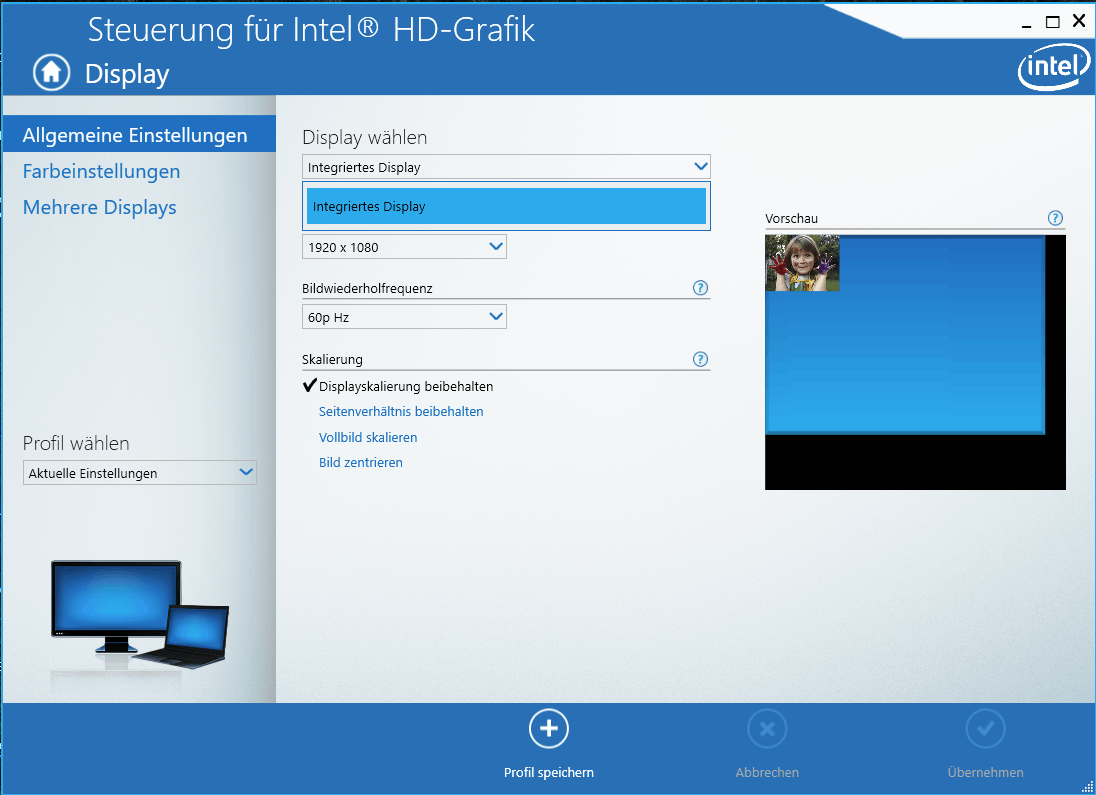Open help for Skalierung section
Screen dimensions: 1096x795
(700, 359)
